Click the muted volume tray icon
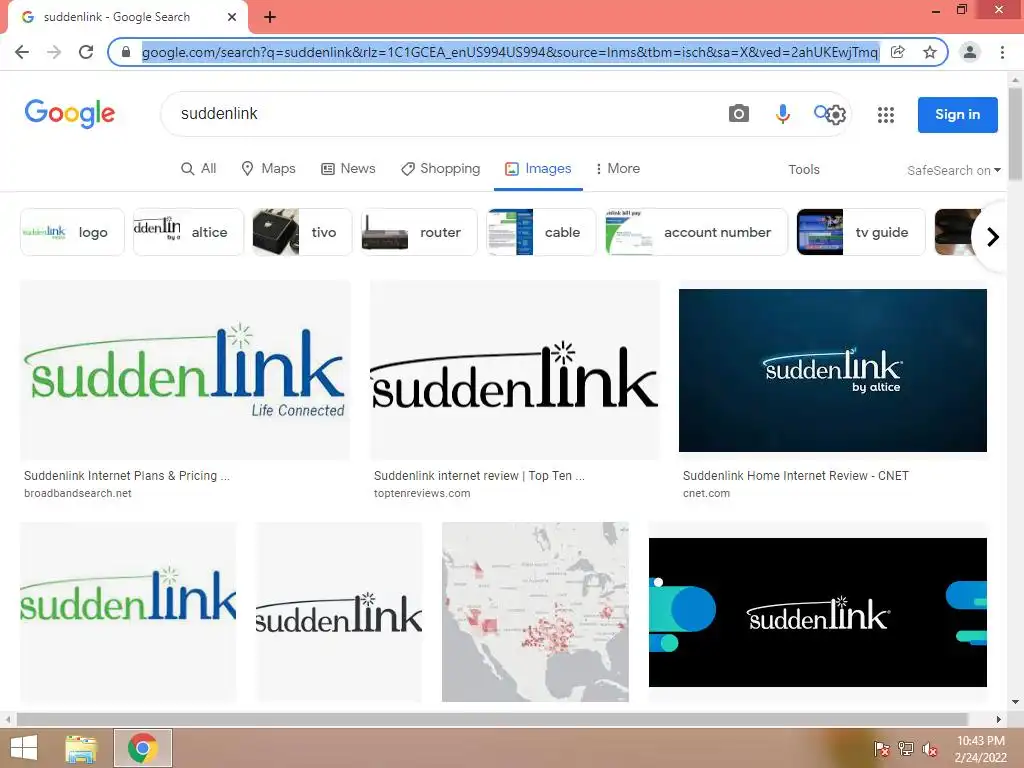Viewport: 1024px width, 768px height. tap(930, 749)
